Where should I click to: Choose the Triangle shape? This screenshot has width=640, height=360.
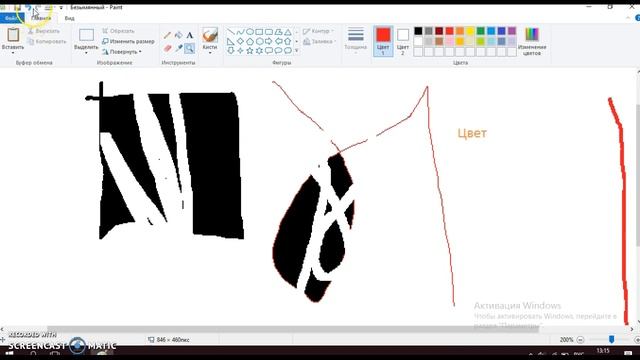288,32
